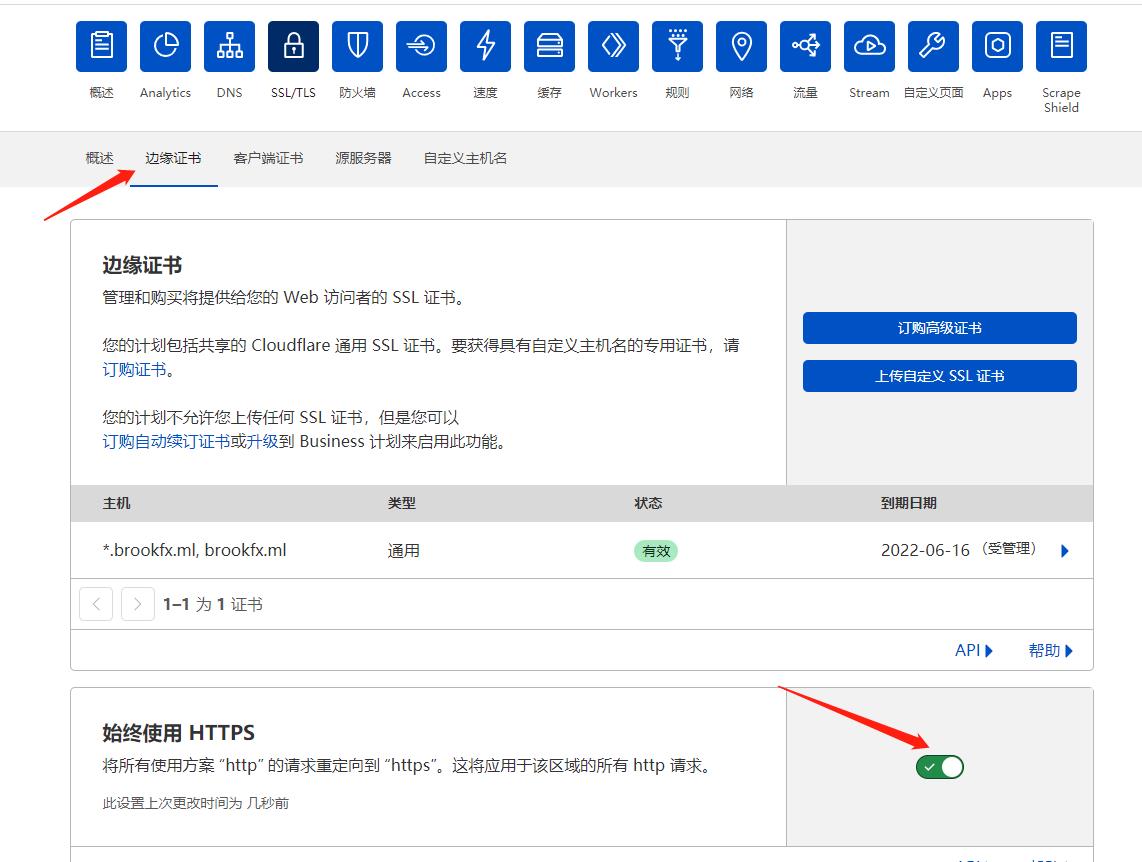This screenshot has width=1142, height=862.
Task: Click the Workers navigation icon
Action: (613, 46)
